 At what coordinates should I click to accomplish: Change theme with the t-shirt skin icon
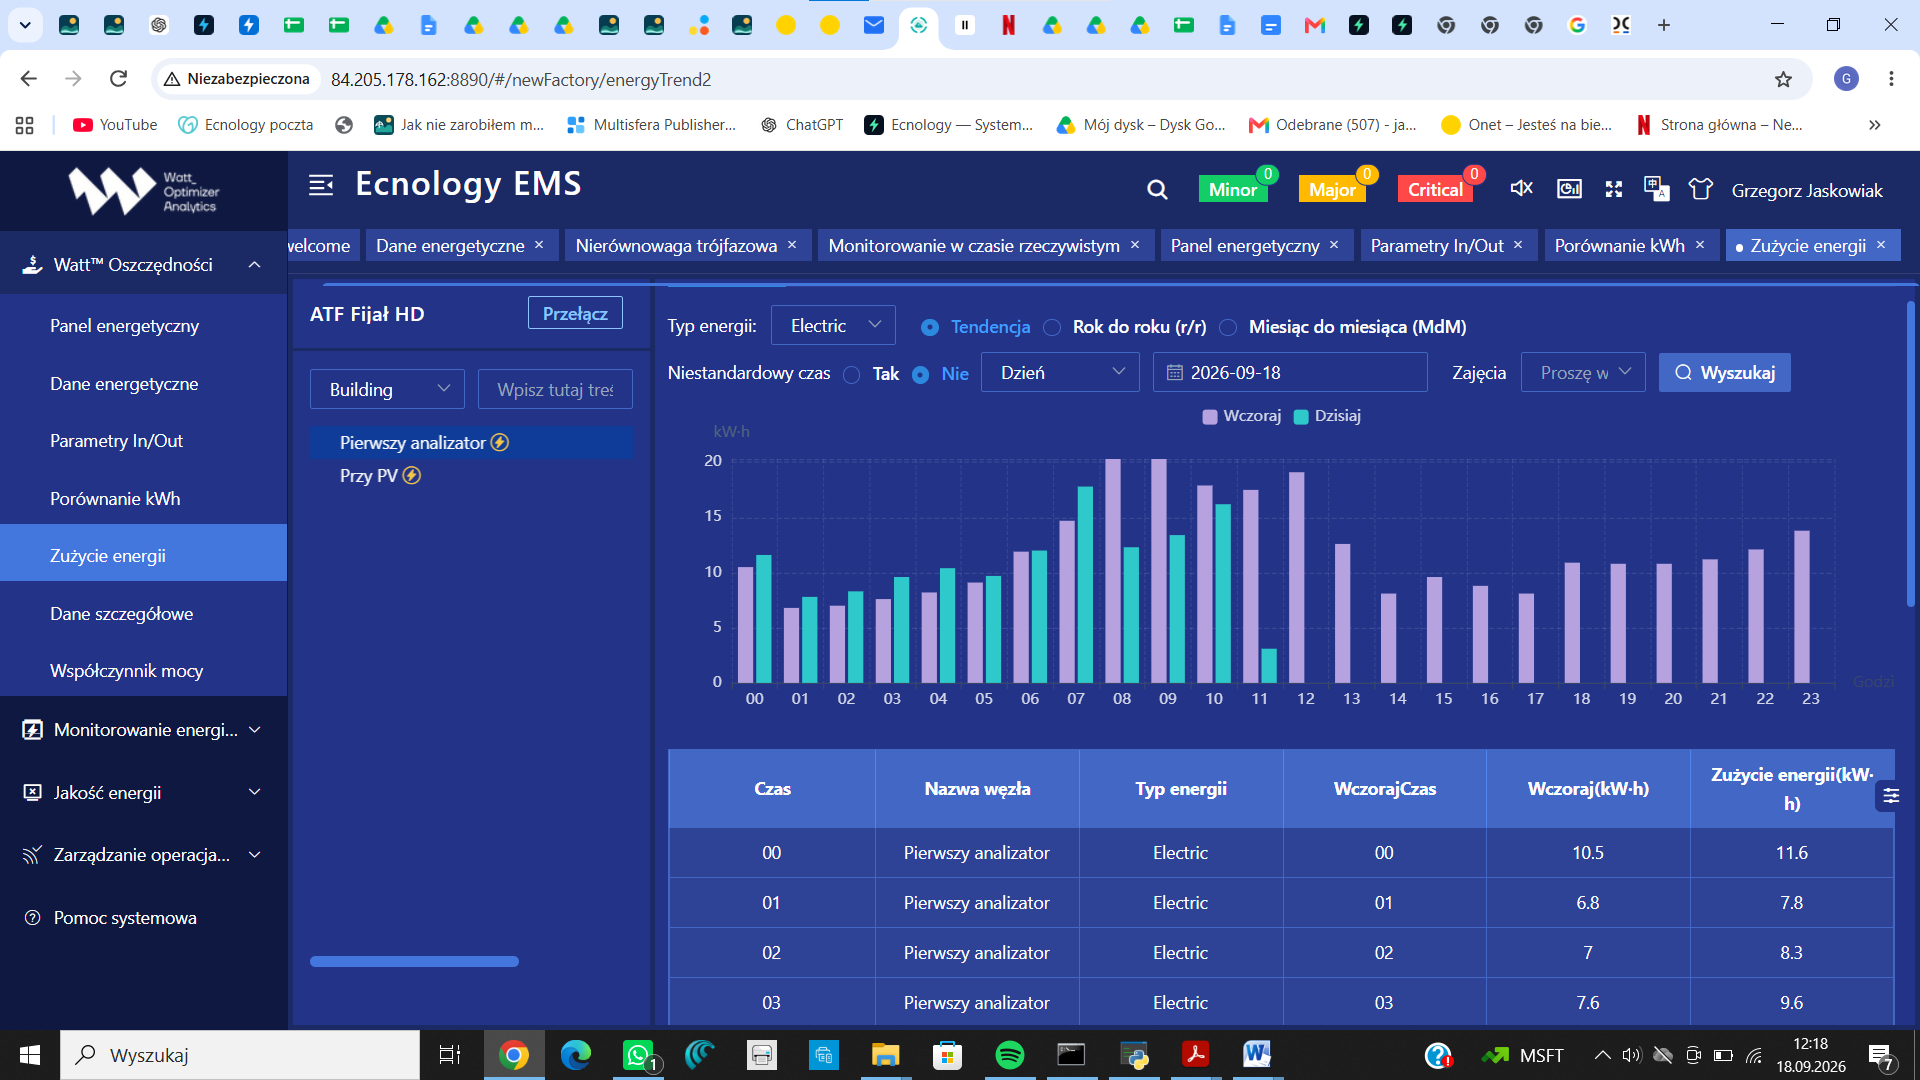tap(1701, 189)
